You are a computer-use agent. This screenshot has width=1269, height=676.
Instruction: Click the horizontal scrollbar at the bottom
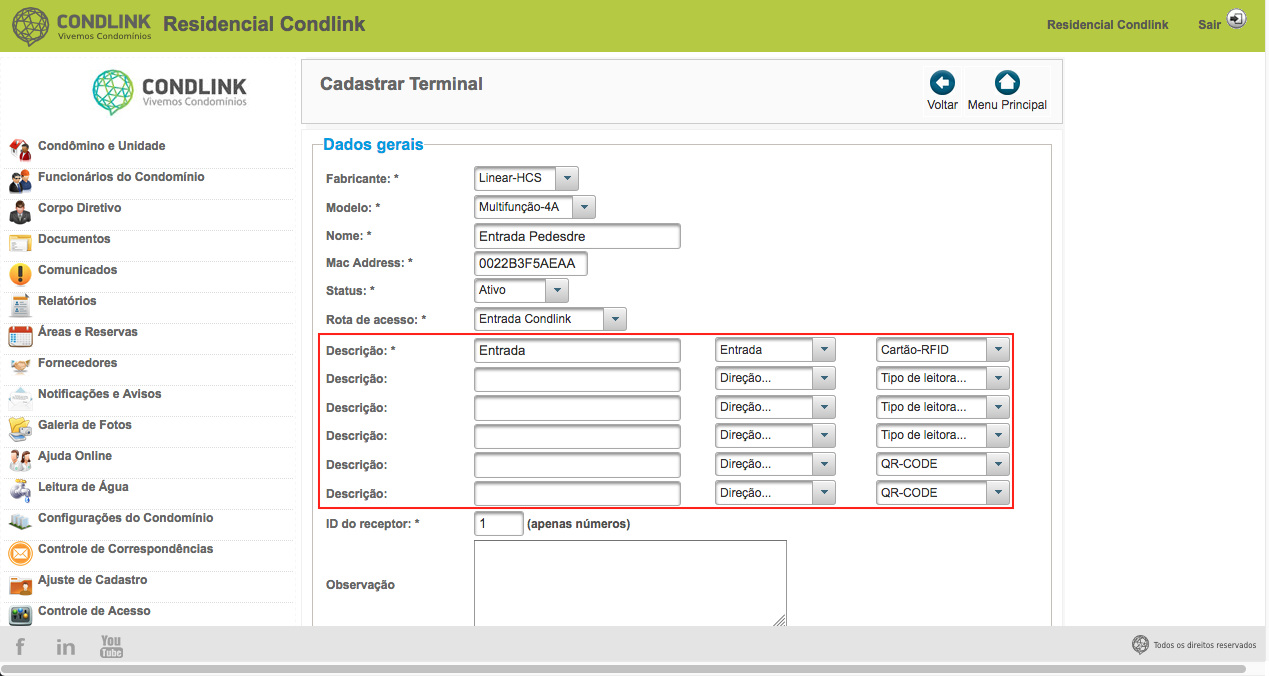point(624,669)
